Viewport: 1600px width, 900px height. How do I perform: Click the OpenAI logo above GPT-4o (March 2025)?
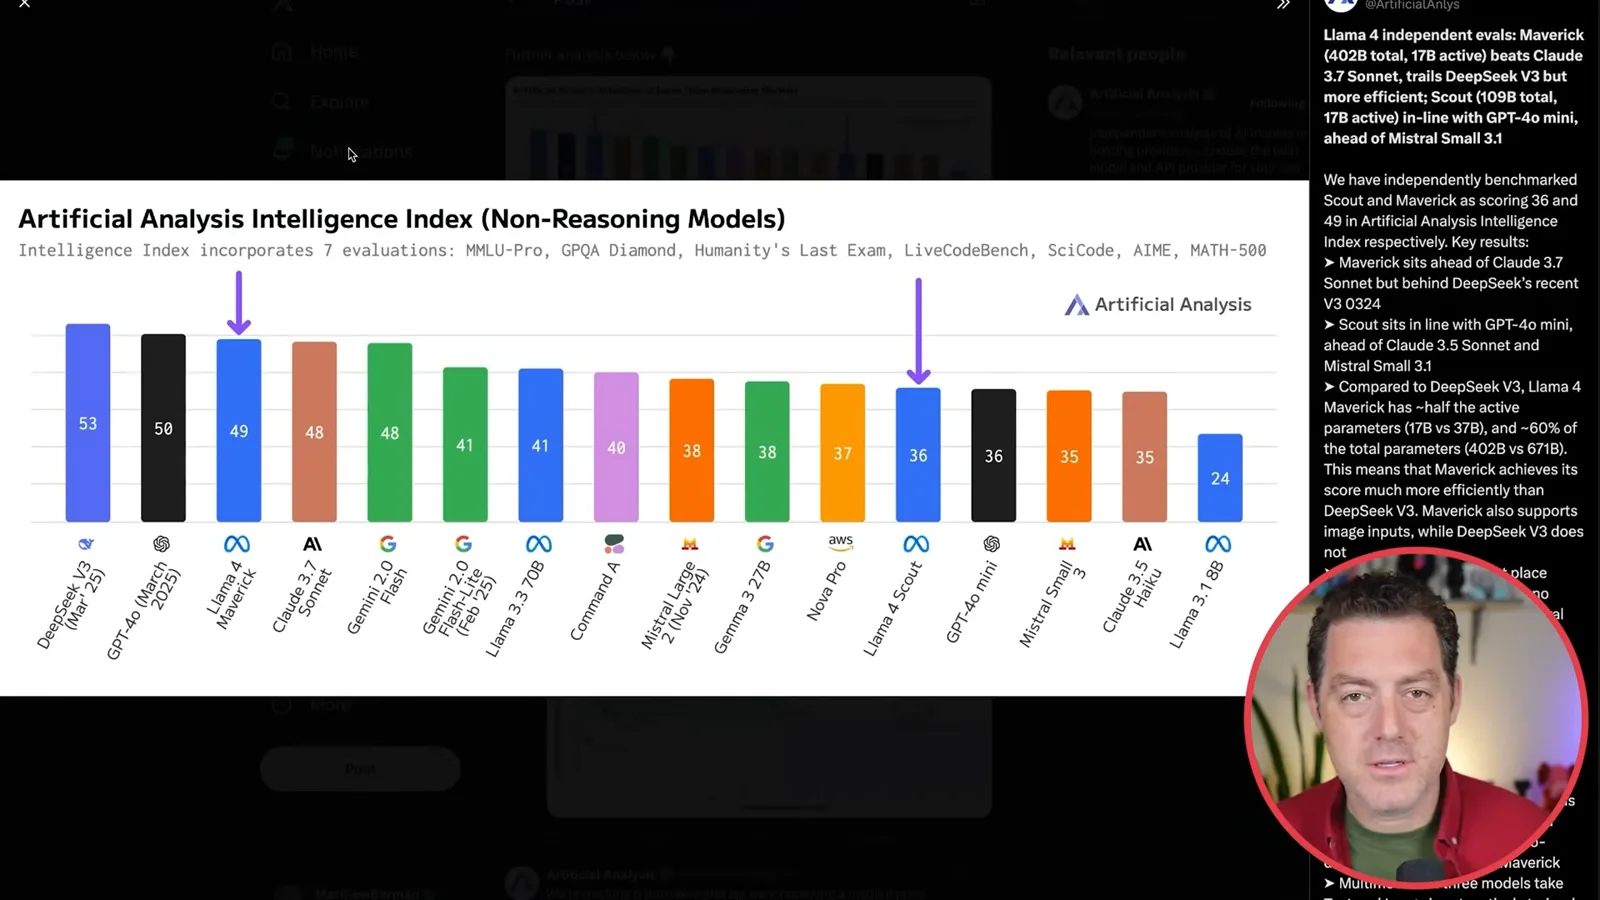coord(161,544)
